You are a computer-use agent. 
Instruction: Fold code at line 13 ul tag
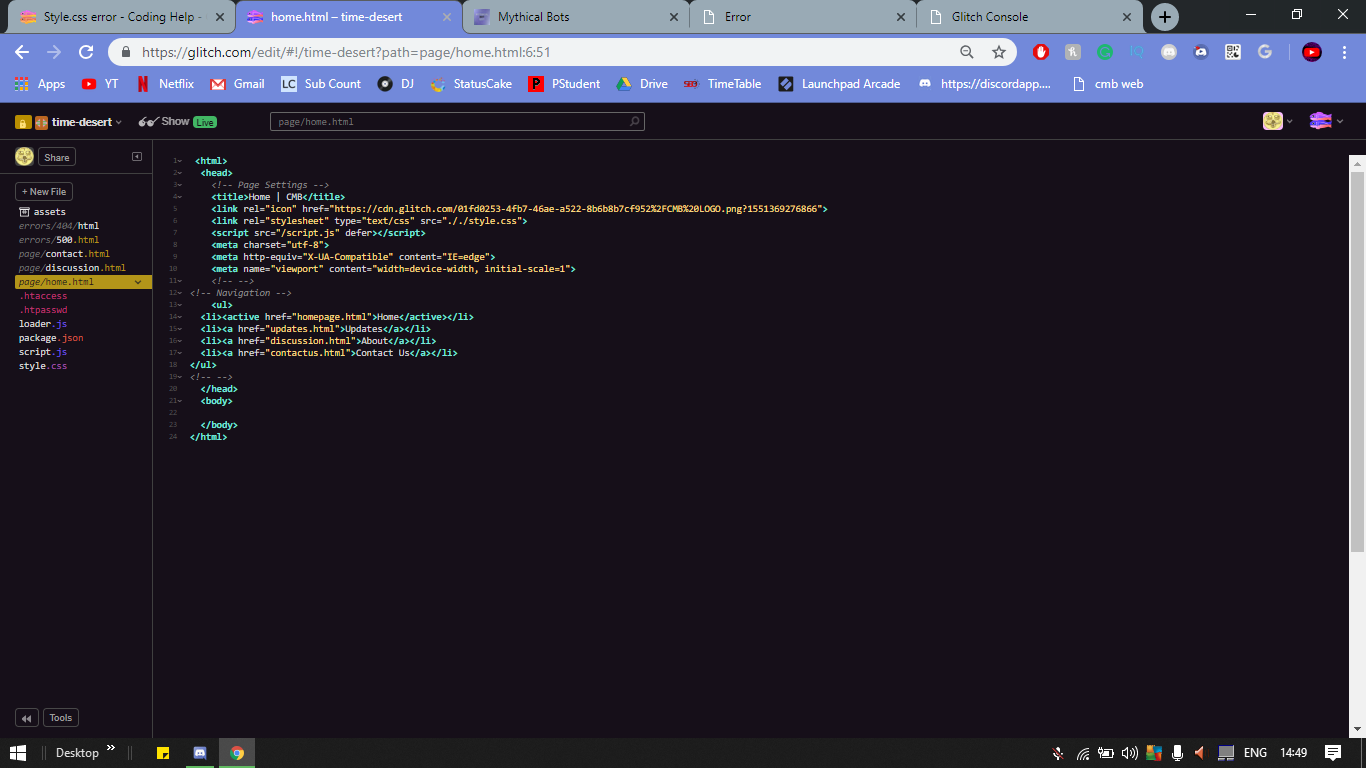179,305
